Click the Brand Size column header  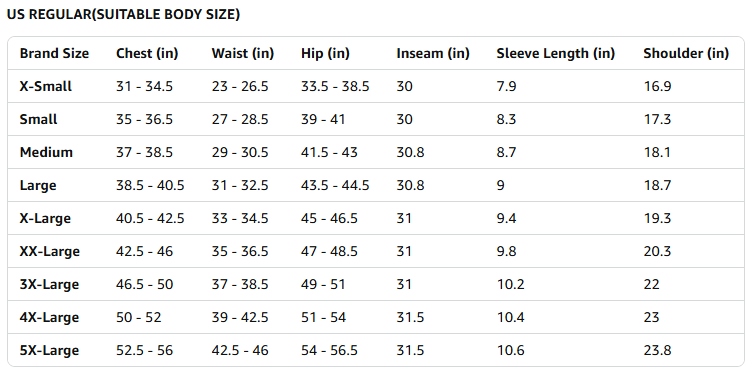[x=54, y=53]
